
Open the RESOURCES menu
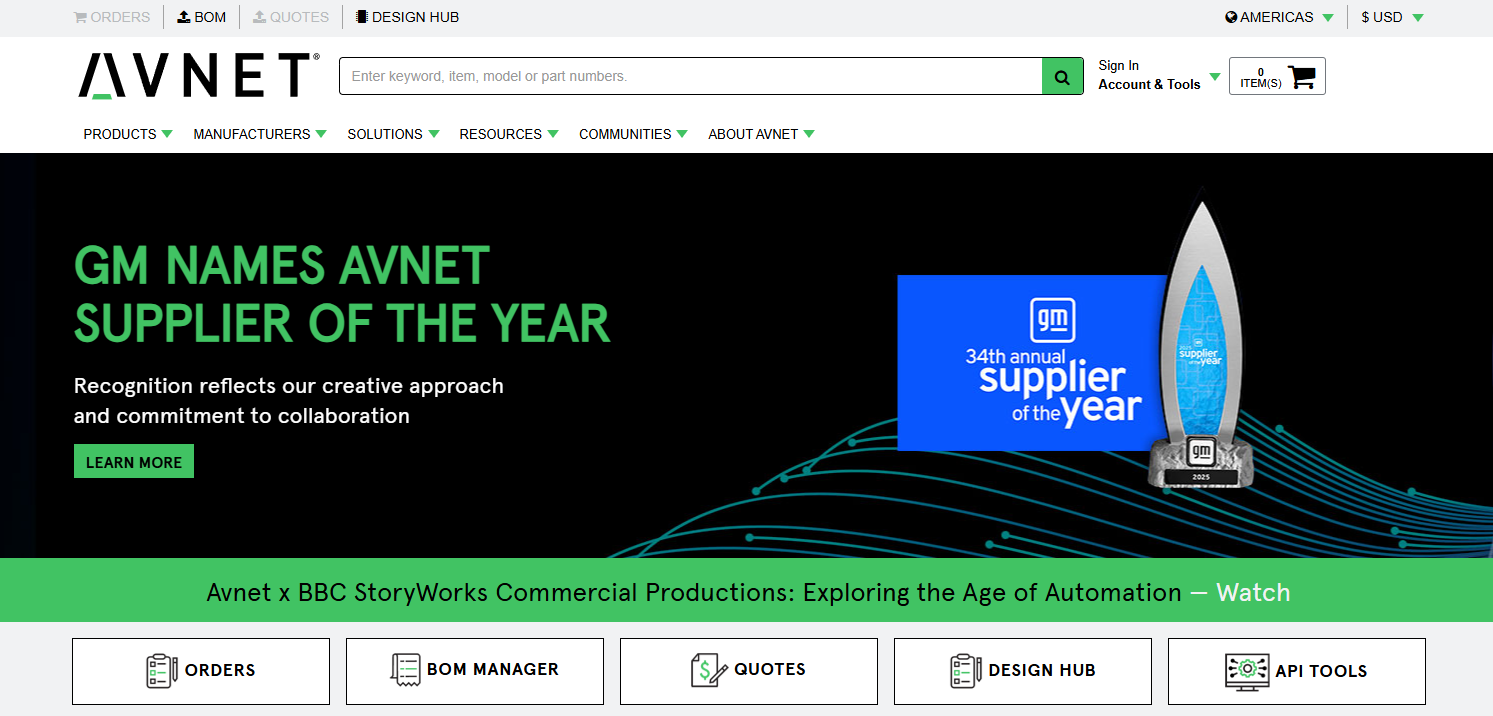pos(509,134)
